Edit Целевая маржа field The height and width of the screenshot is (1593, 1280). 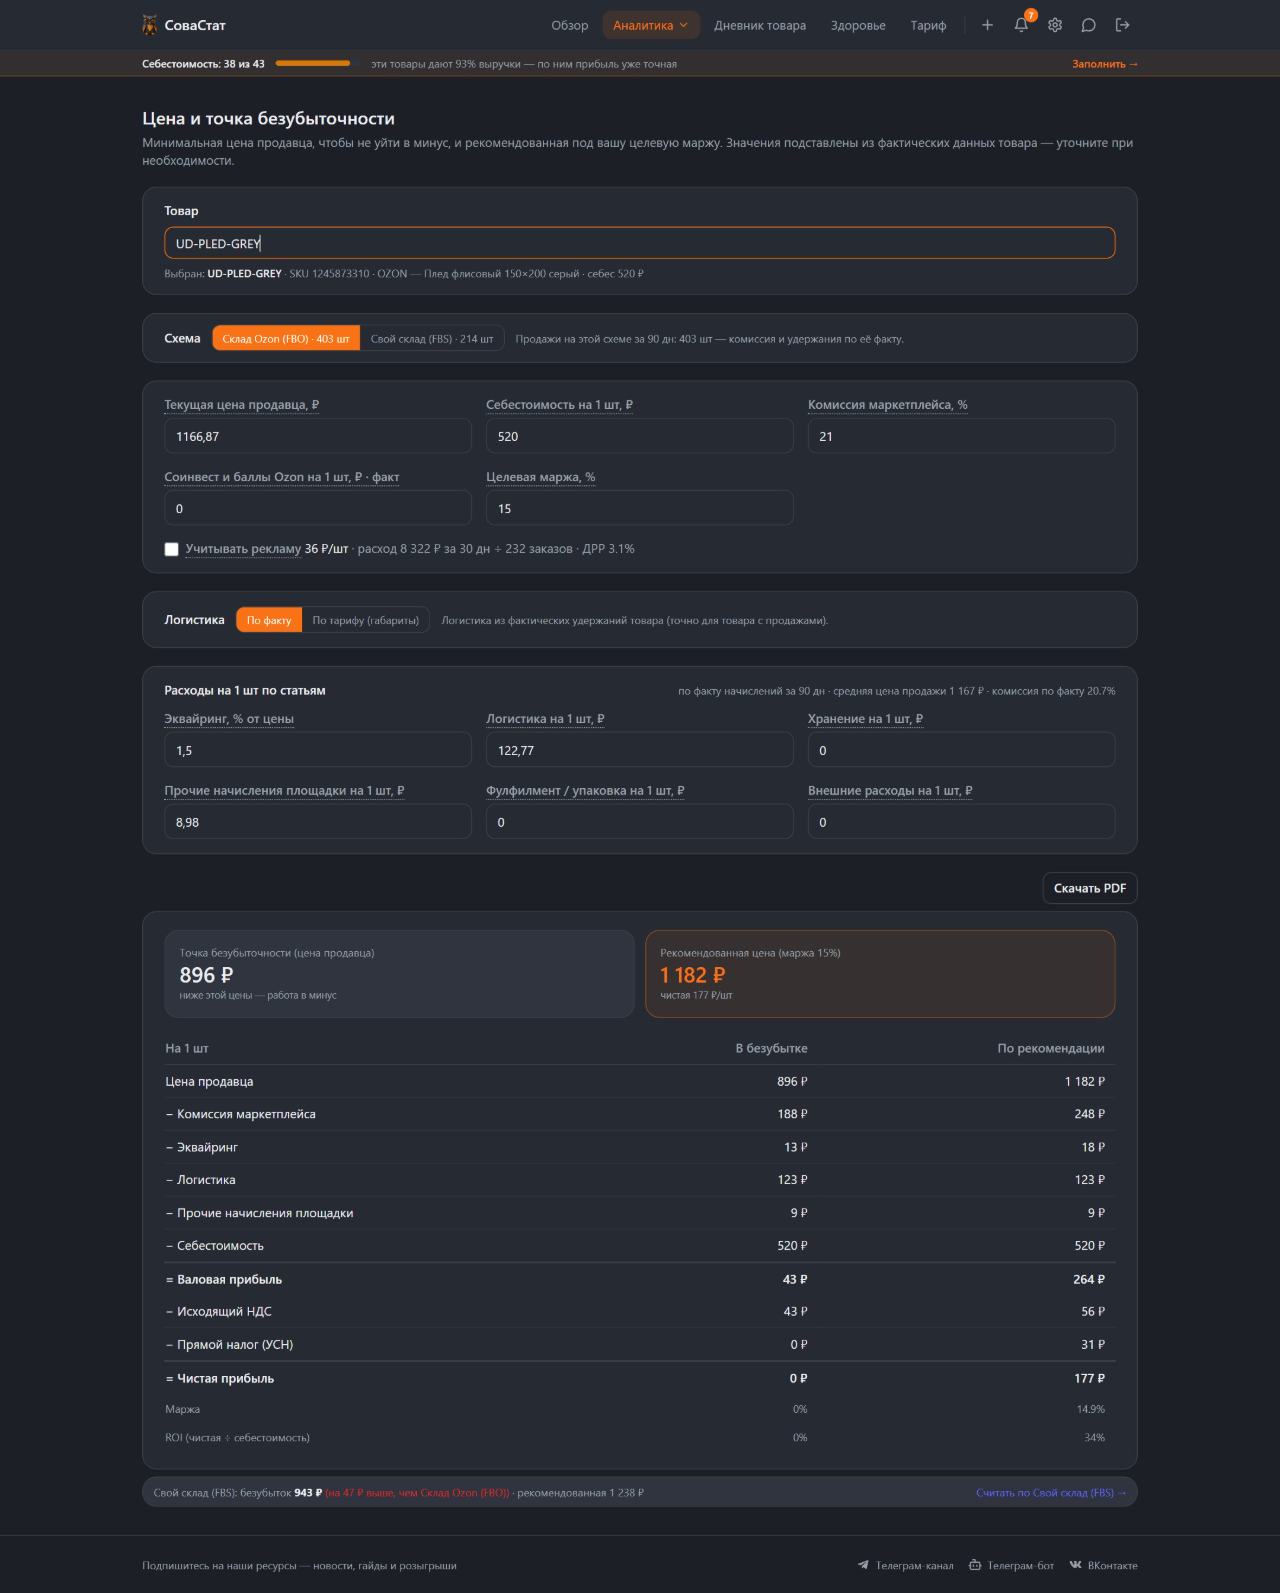[x=640, y=508]
